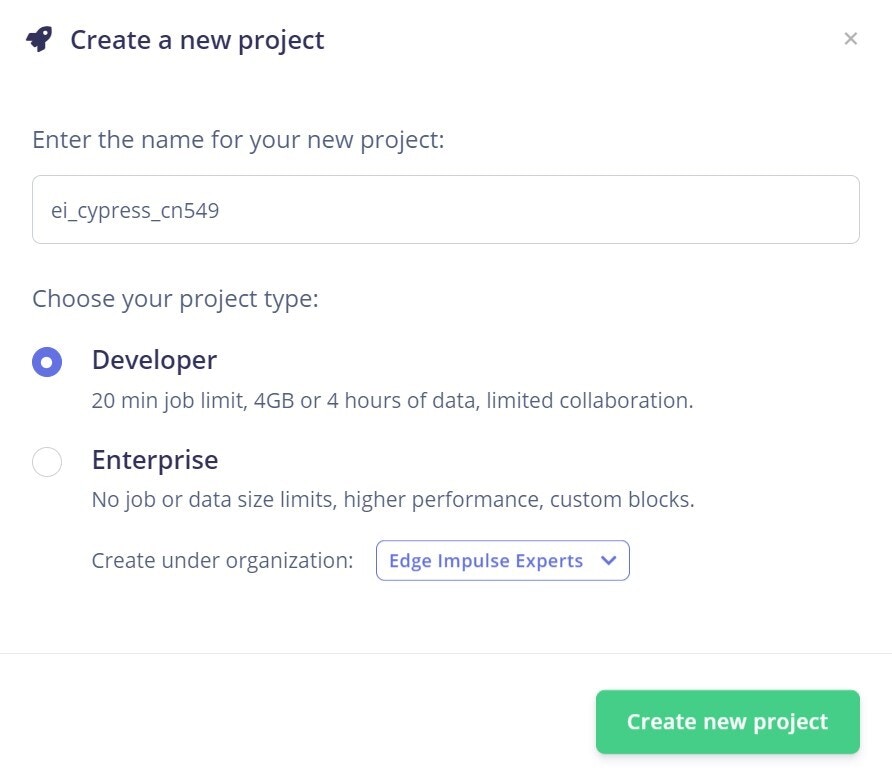Close the Create a new project dialog
Image resolution: width=892 pixels, height=783 pixels.
850,39
